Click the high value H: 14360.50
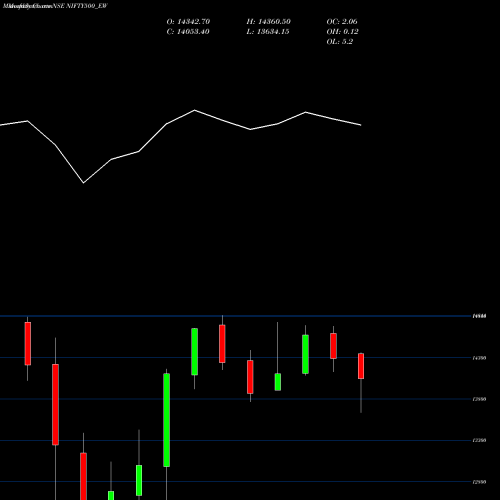The width and height of the screenshot is (500, 500). click(269, 22)
